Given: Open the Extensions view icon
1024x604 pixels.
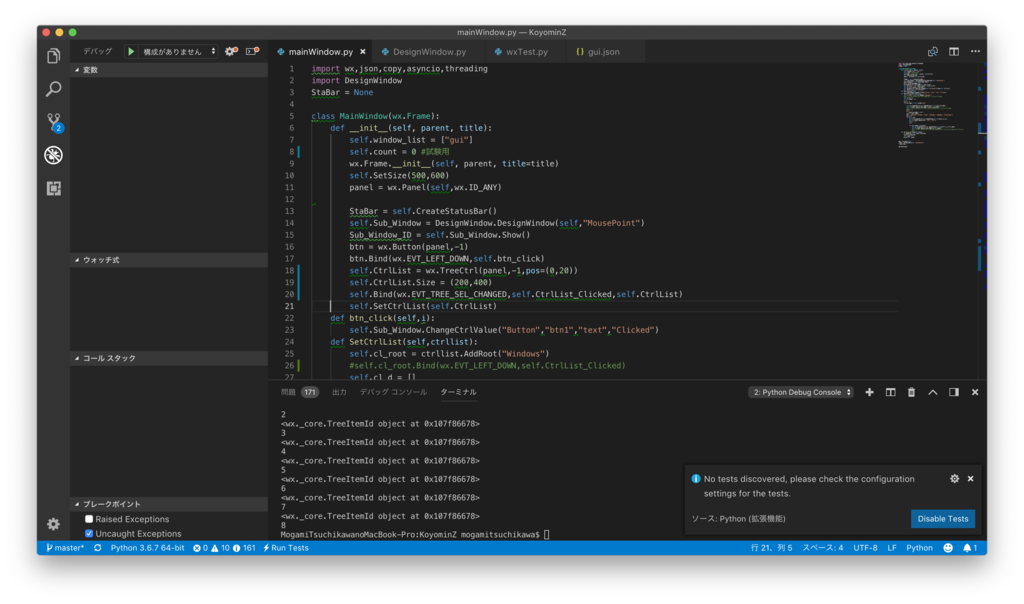Looking at the screenshot, I should pos(54,188).
